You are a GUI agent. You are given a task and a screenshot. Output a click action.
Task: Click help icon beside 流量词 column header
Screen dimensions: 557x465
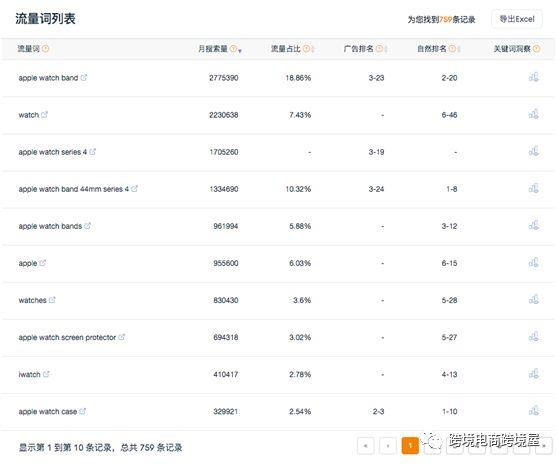pyautogui.click(x=45, y=49)
